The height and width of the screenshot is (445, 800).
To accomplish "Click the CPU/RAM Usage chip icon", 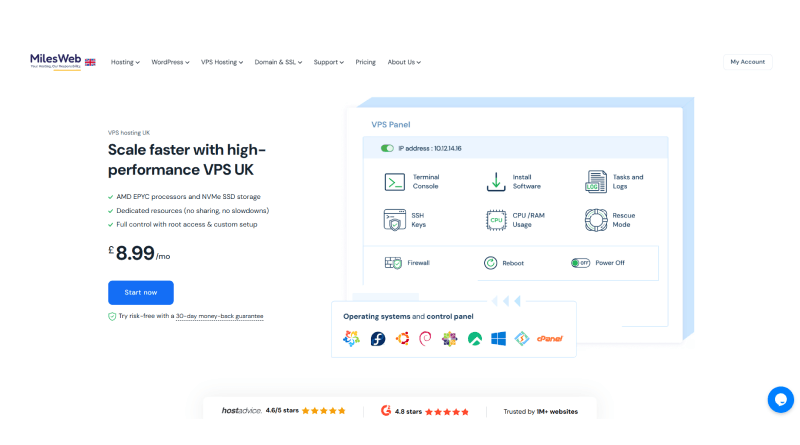I will [496, 220].
